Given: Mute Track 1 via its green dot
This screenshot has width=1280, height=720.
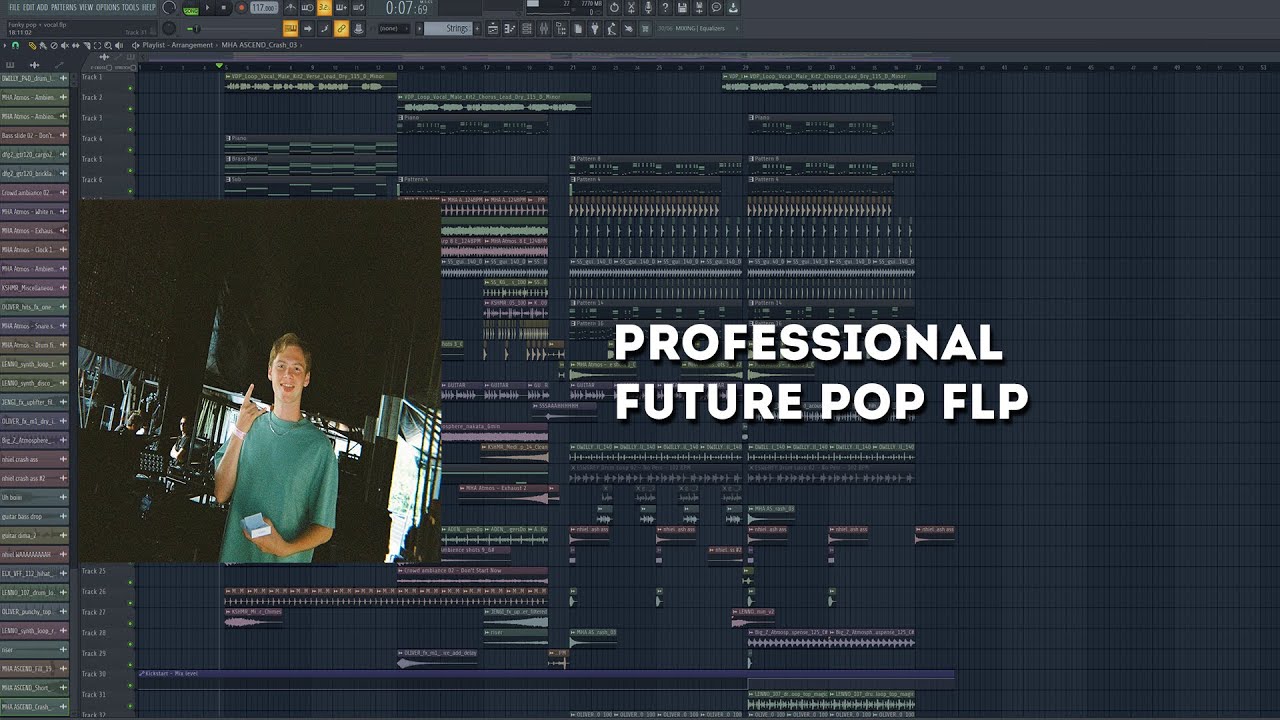Looking at the screenshot, I should tap(130, 87).
